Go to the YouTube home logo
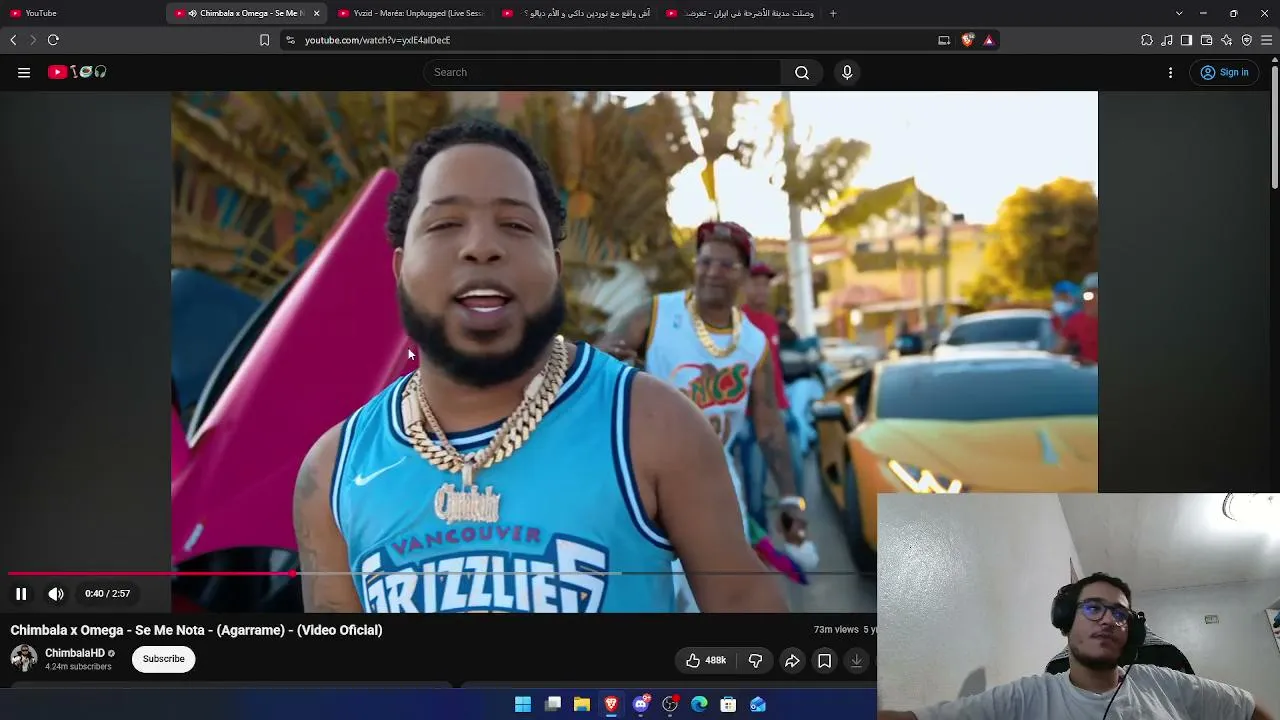The image size is (1280, 720). point(77,72)
